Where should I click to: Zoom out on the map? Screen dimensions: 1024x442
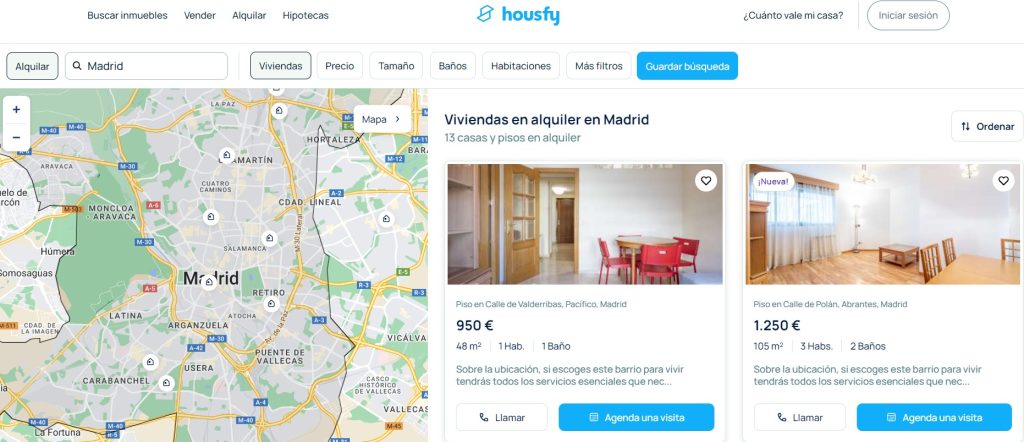[16, 137]
